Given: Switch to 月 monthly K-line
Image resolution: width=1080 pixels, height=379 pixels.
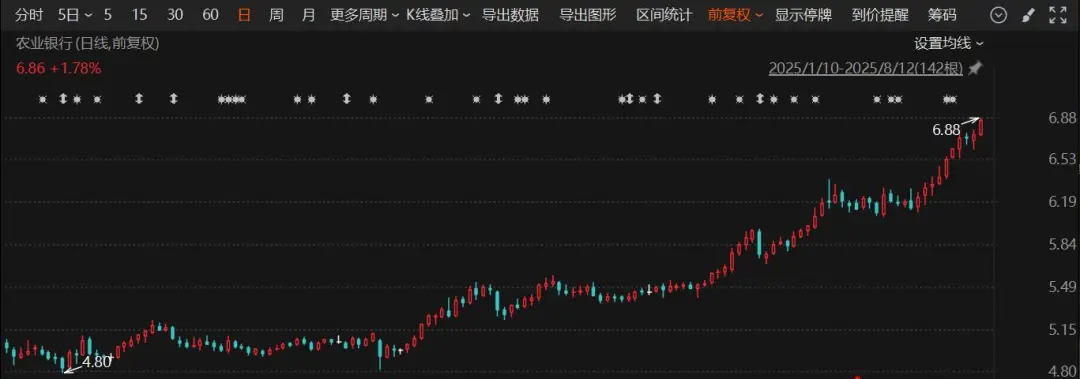Looking at the screenshot, I should click(x=309, y=14).
